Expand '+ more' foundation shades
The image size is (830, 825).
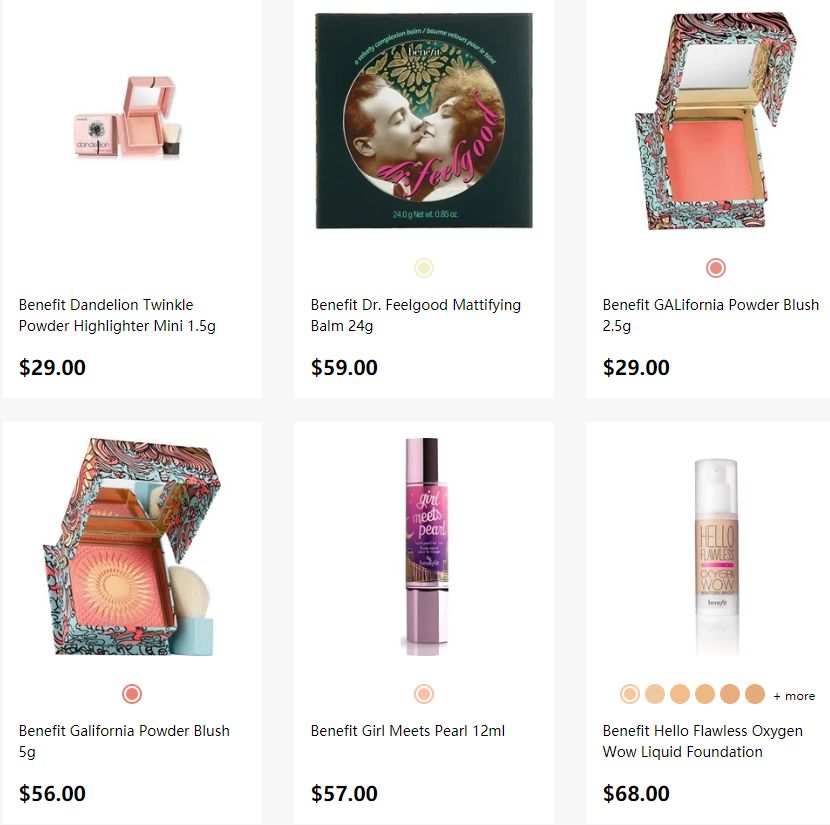point(794,696)
